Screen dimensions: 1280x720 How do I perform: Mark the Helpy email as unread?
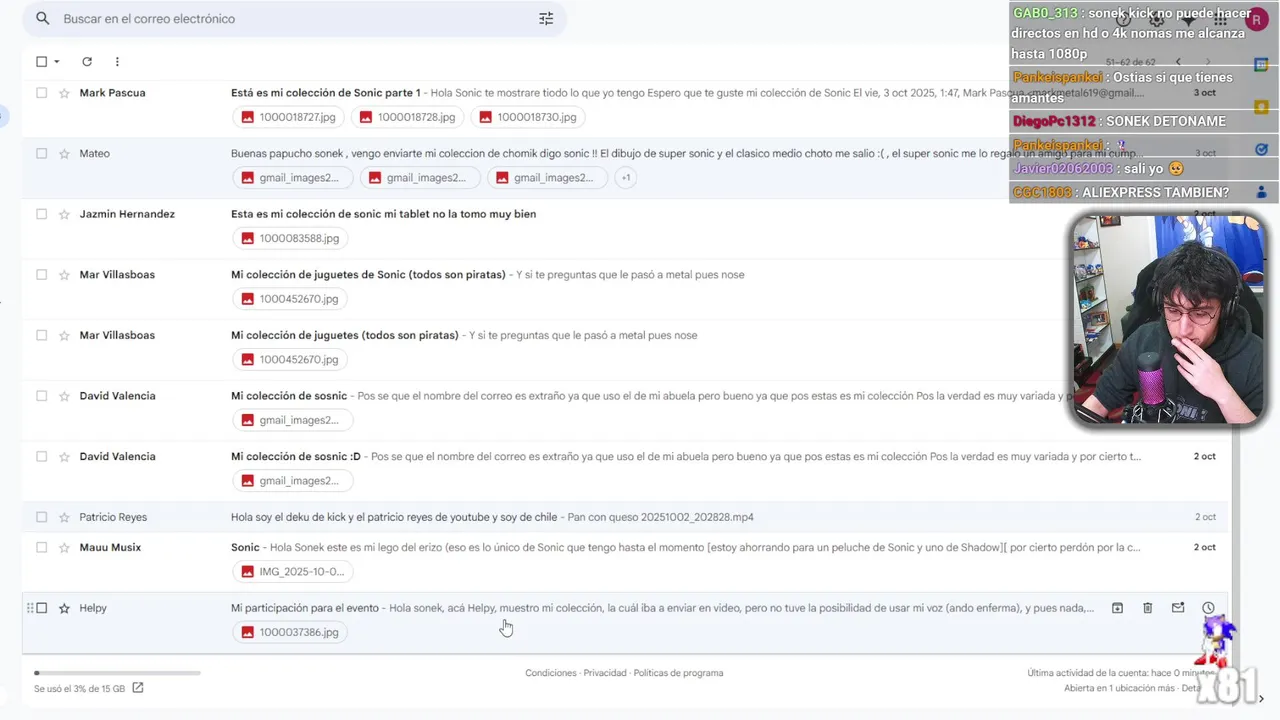[1178, 608]
